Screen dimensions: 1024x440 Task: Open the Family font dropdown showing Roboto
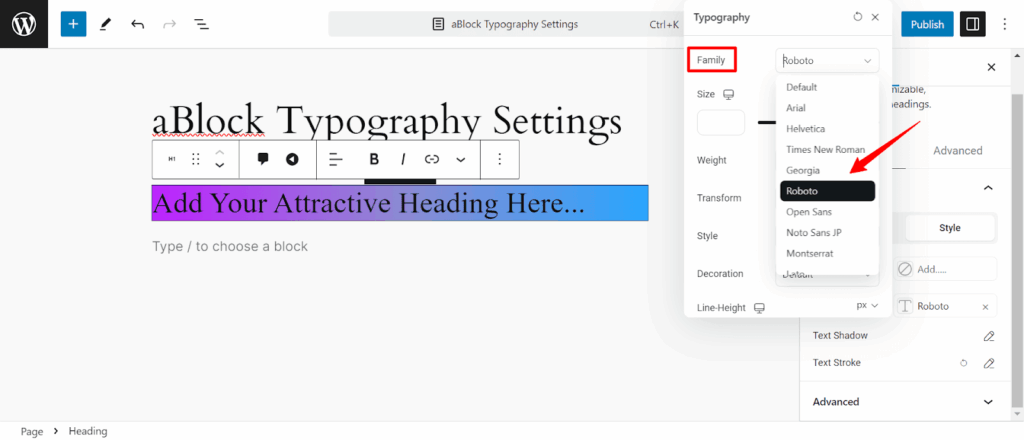827,61
